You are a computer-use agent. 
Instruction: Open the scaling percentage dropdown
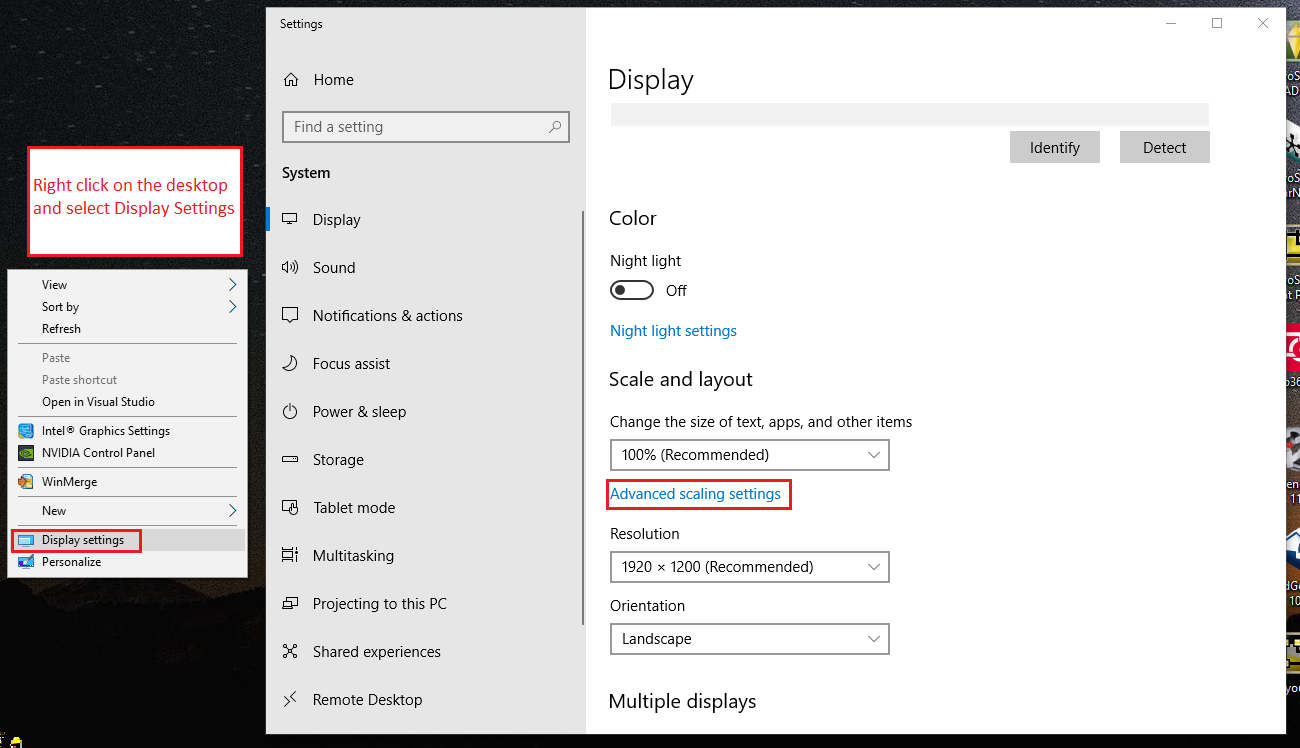click(x=749, y=455)
